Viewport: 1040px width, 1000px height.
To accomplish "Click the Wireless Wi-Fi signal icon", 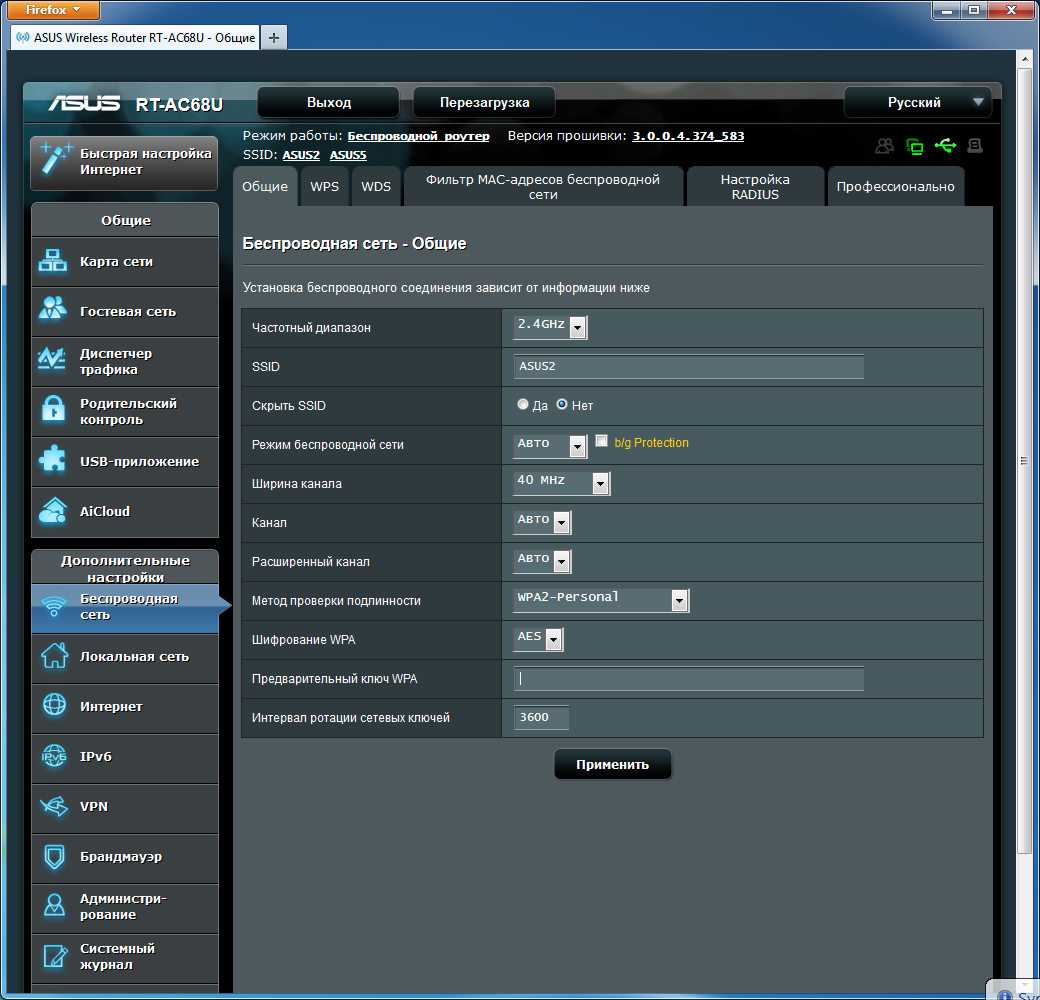I will click(x=54, y=606).
